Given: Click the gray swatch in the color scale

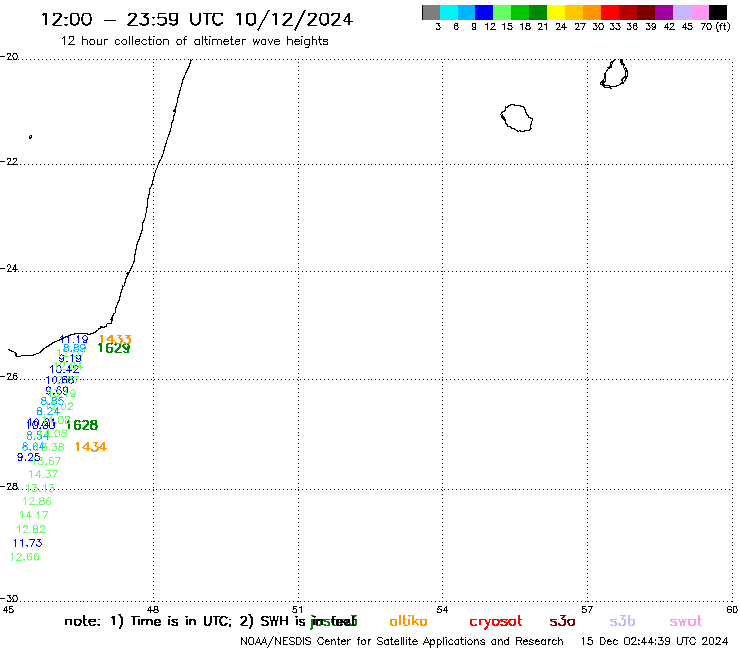Looking at the screenshot, I should click(431, 12).
